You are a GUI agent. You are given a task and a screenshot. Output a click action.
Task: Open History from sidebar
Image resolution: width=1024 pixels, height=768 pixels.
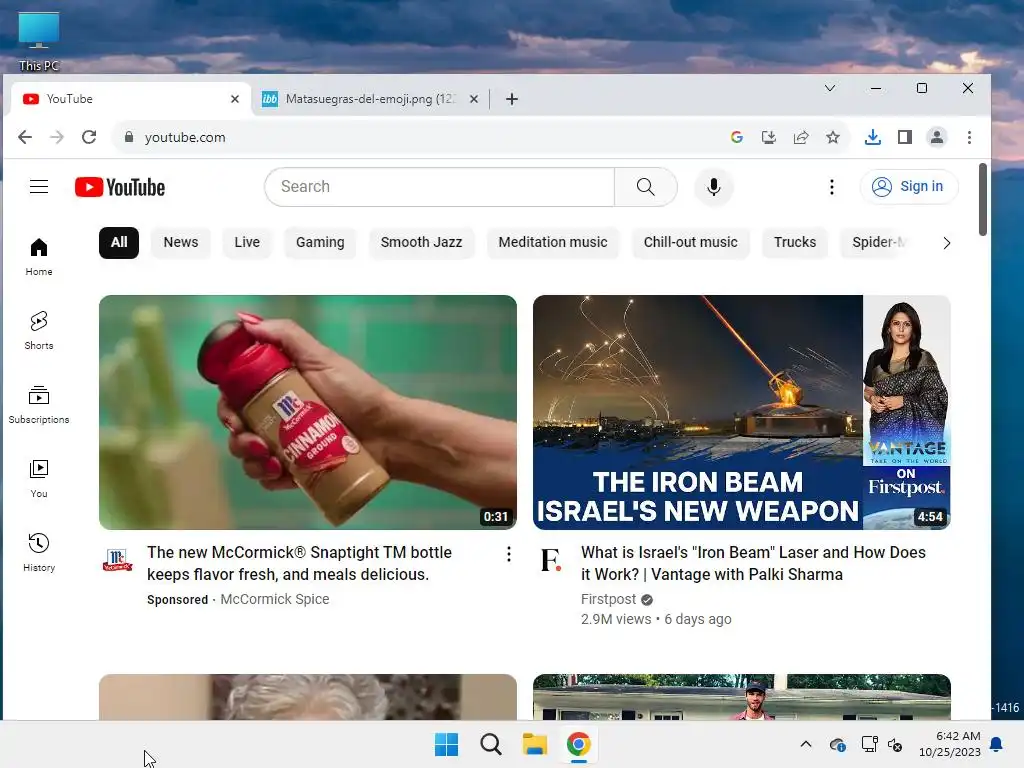click(x=39, y=552)
